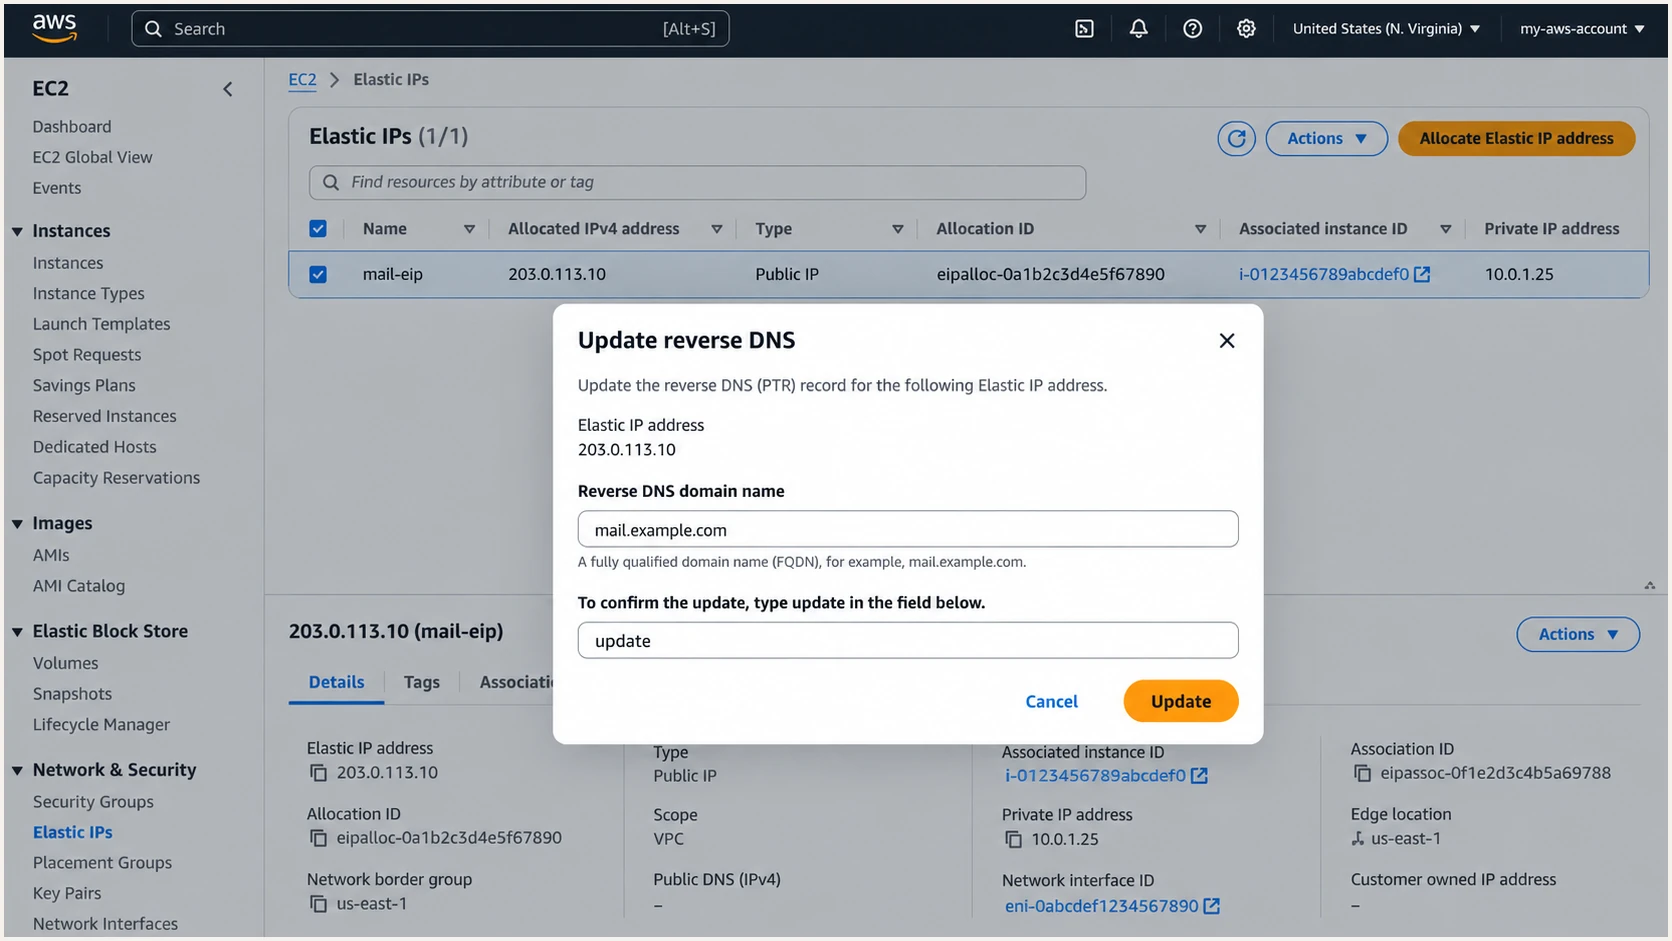Focus the Reverse DNS domain name field
The width and height of the screenshot is (1672, 941).
point(908,529)
